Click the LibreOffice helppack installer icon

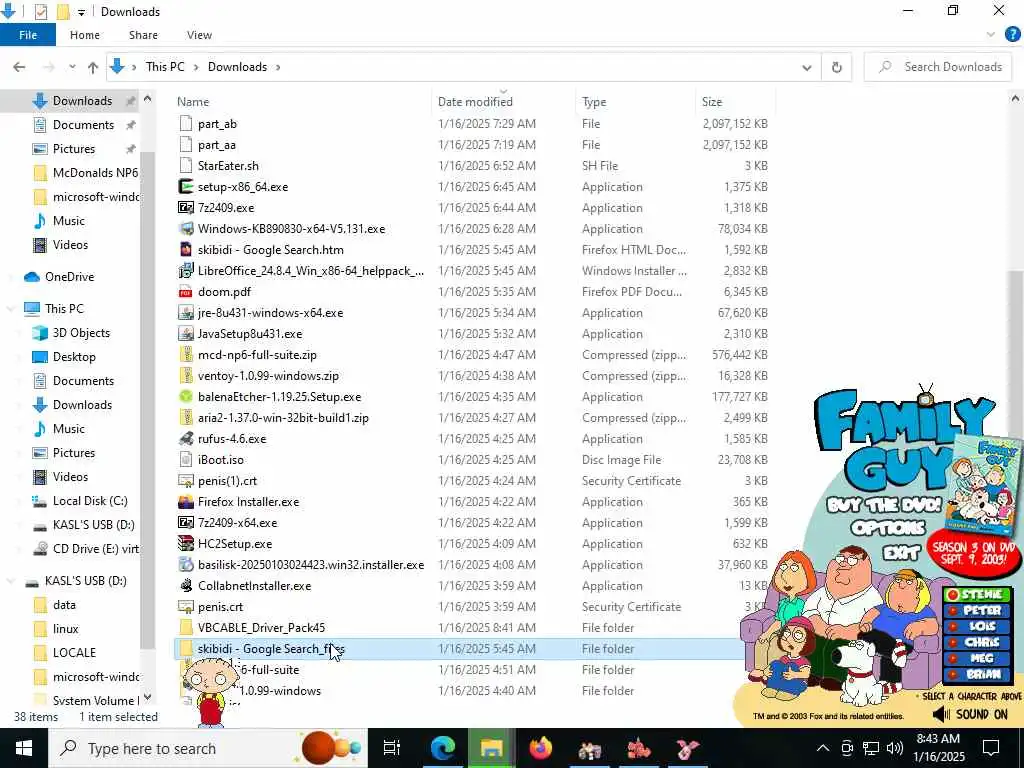click(x=186, y=270)
